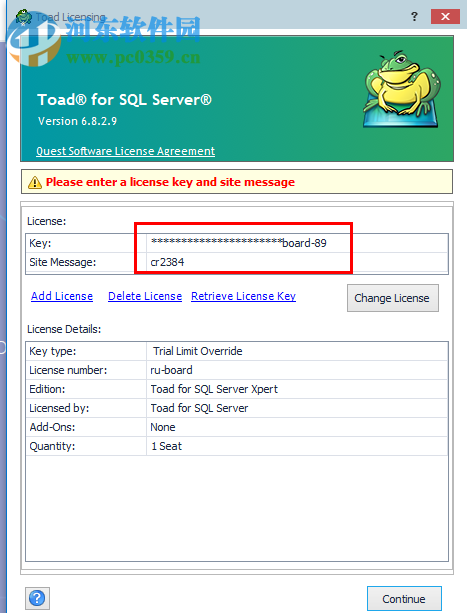
Task: Click the 'Key type:' label
Action: tap(53, 351)
